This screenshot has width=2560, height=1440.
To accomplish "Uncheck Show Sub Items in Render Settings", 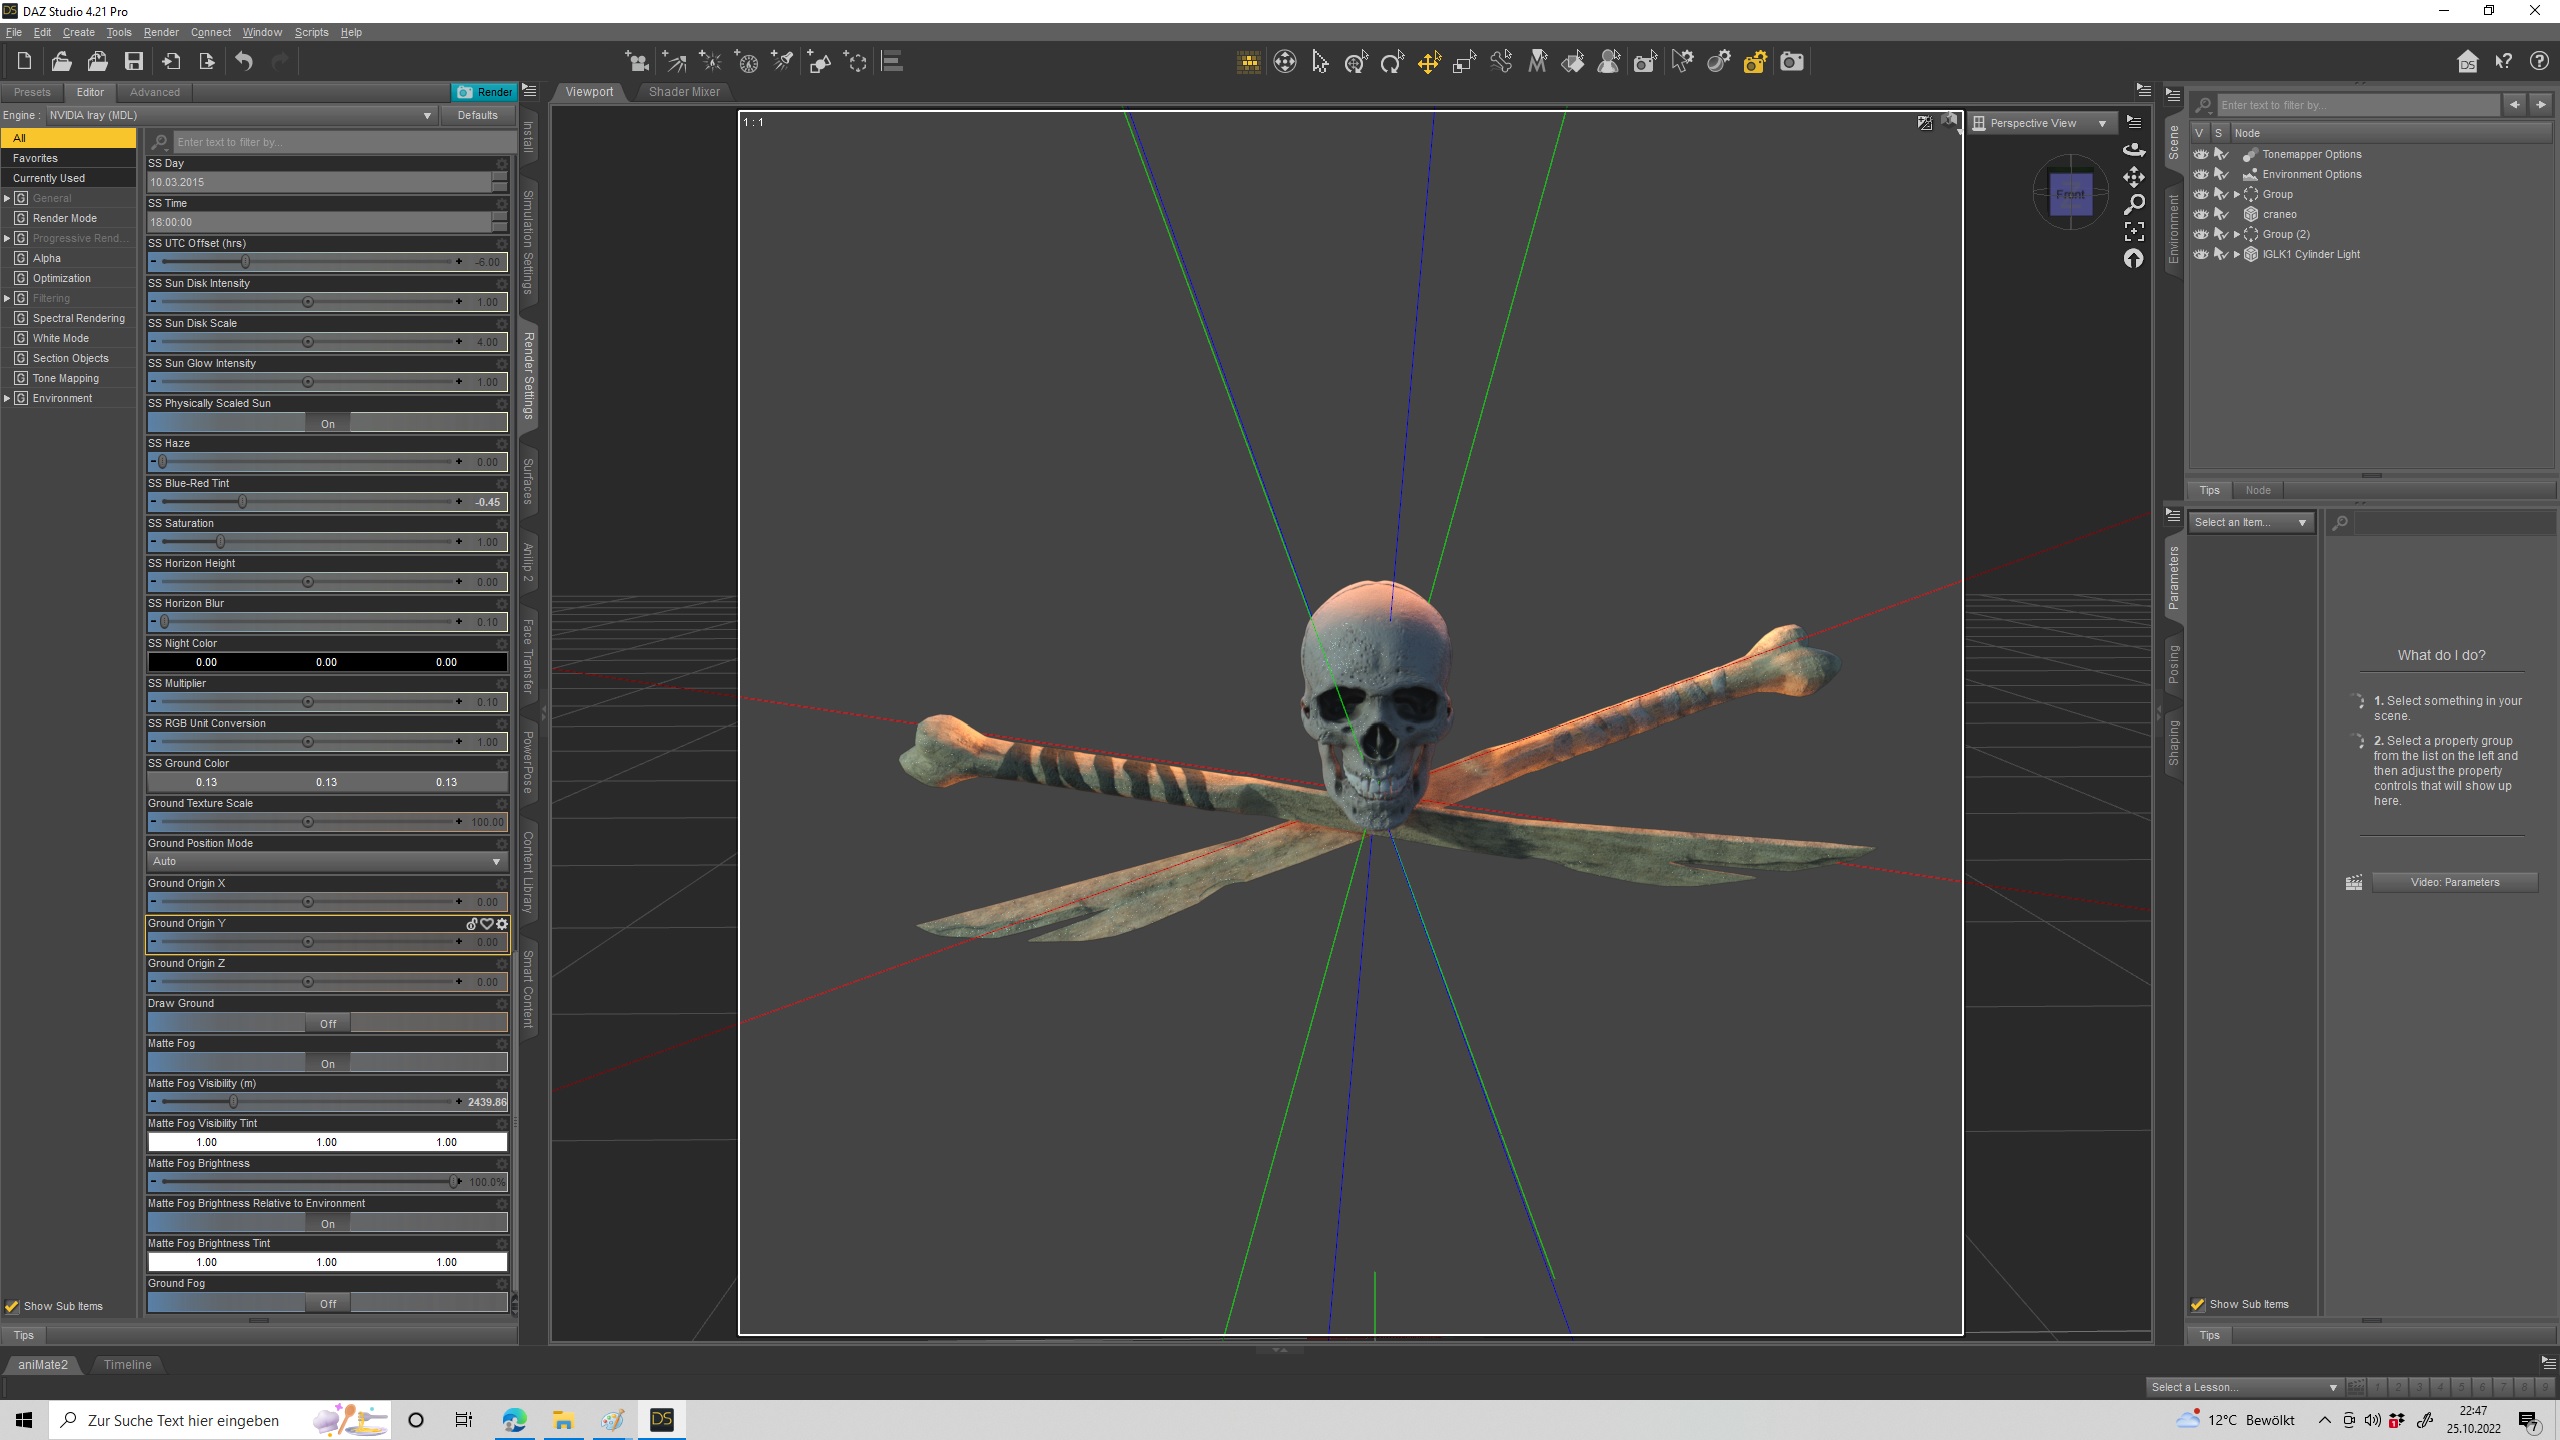I will tap(13, 1306).
